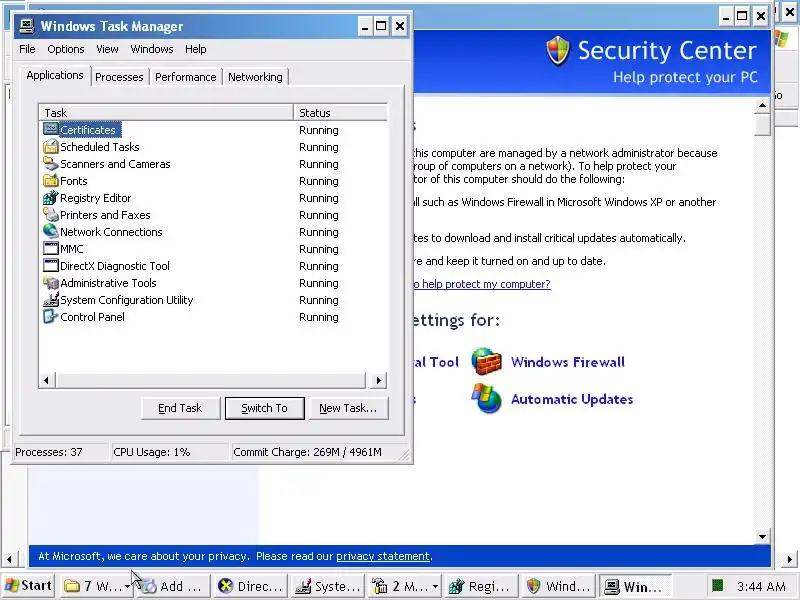Click the Task Manager title bar icon
The image size is (800, 600).
coord(27,26)
